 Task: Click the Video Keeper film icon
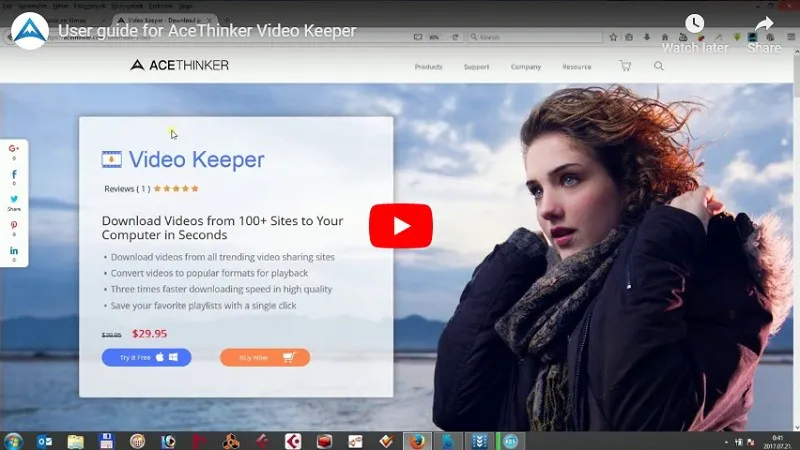111,160
